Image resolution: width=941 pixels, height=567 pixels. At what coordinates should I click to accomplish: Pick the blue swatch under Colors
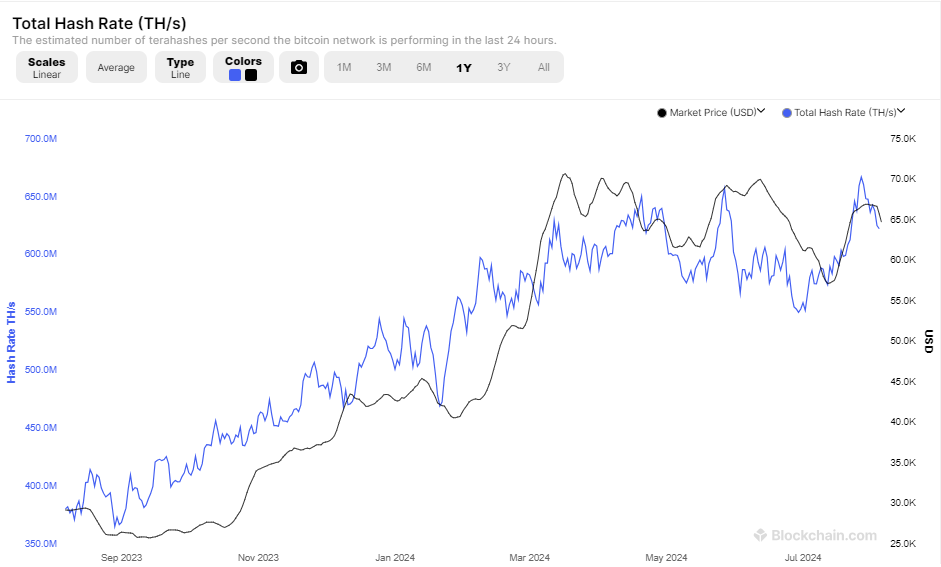click(x=235, y=75)
